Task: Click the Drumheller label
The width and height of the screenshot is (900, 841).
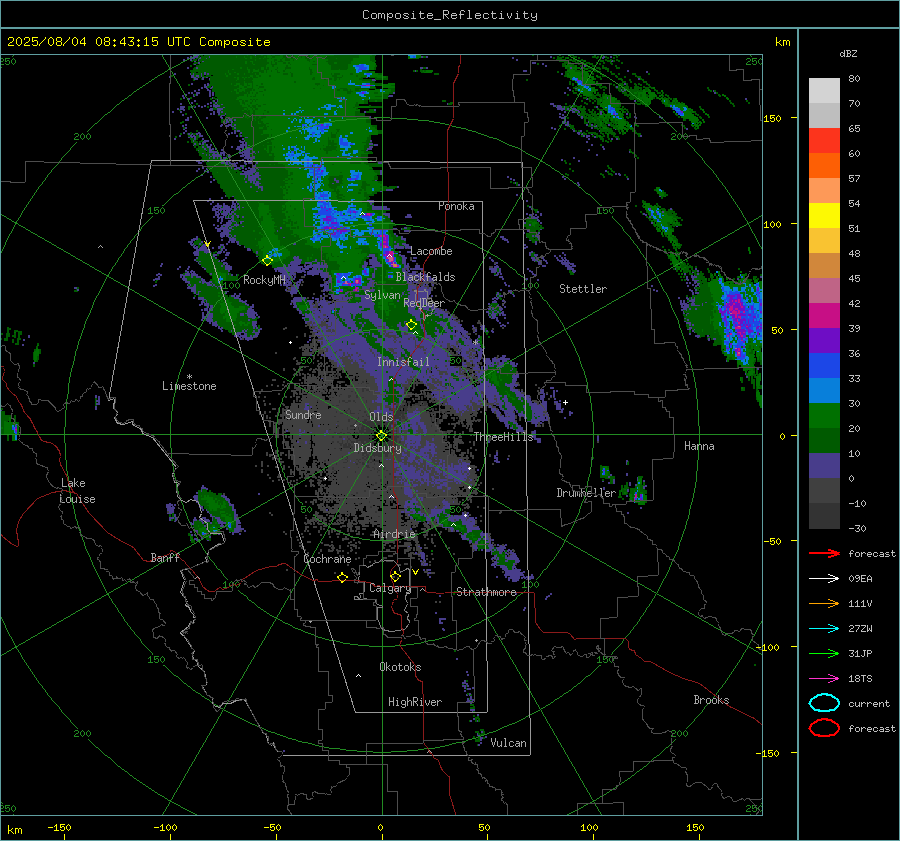Action: pyautogui.click(x=586, y=493)
